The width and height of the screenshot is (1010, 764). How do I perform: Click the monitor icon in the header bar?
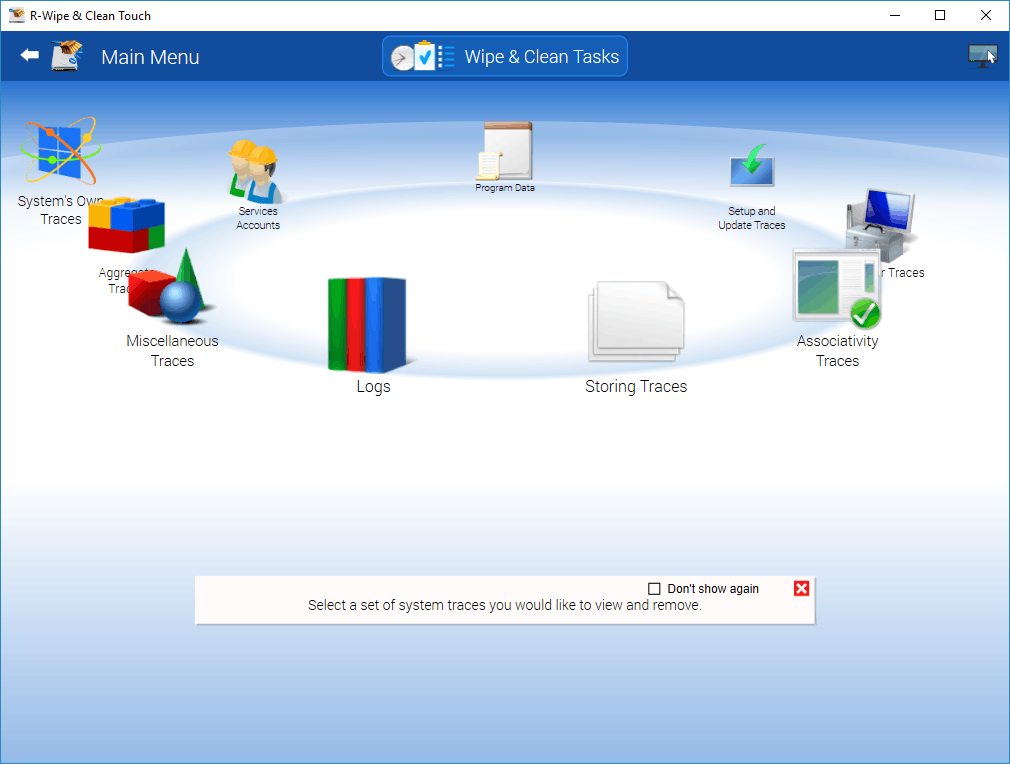(982, 56)
